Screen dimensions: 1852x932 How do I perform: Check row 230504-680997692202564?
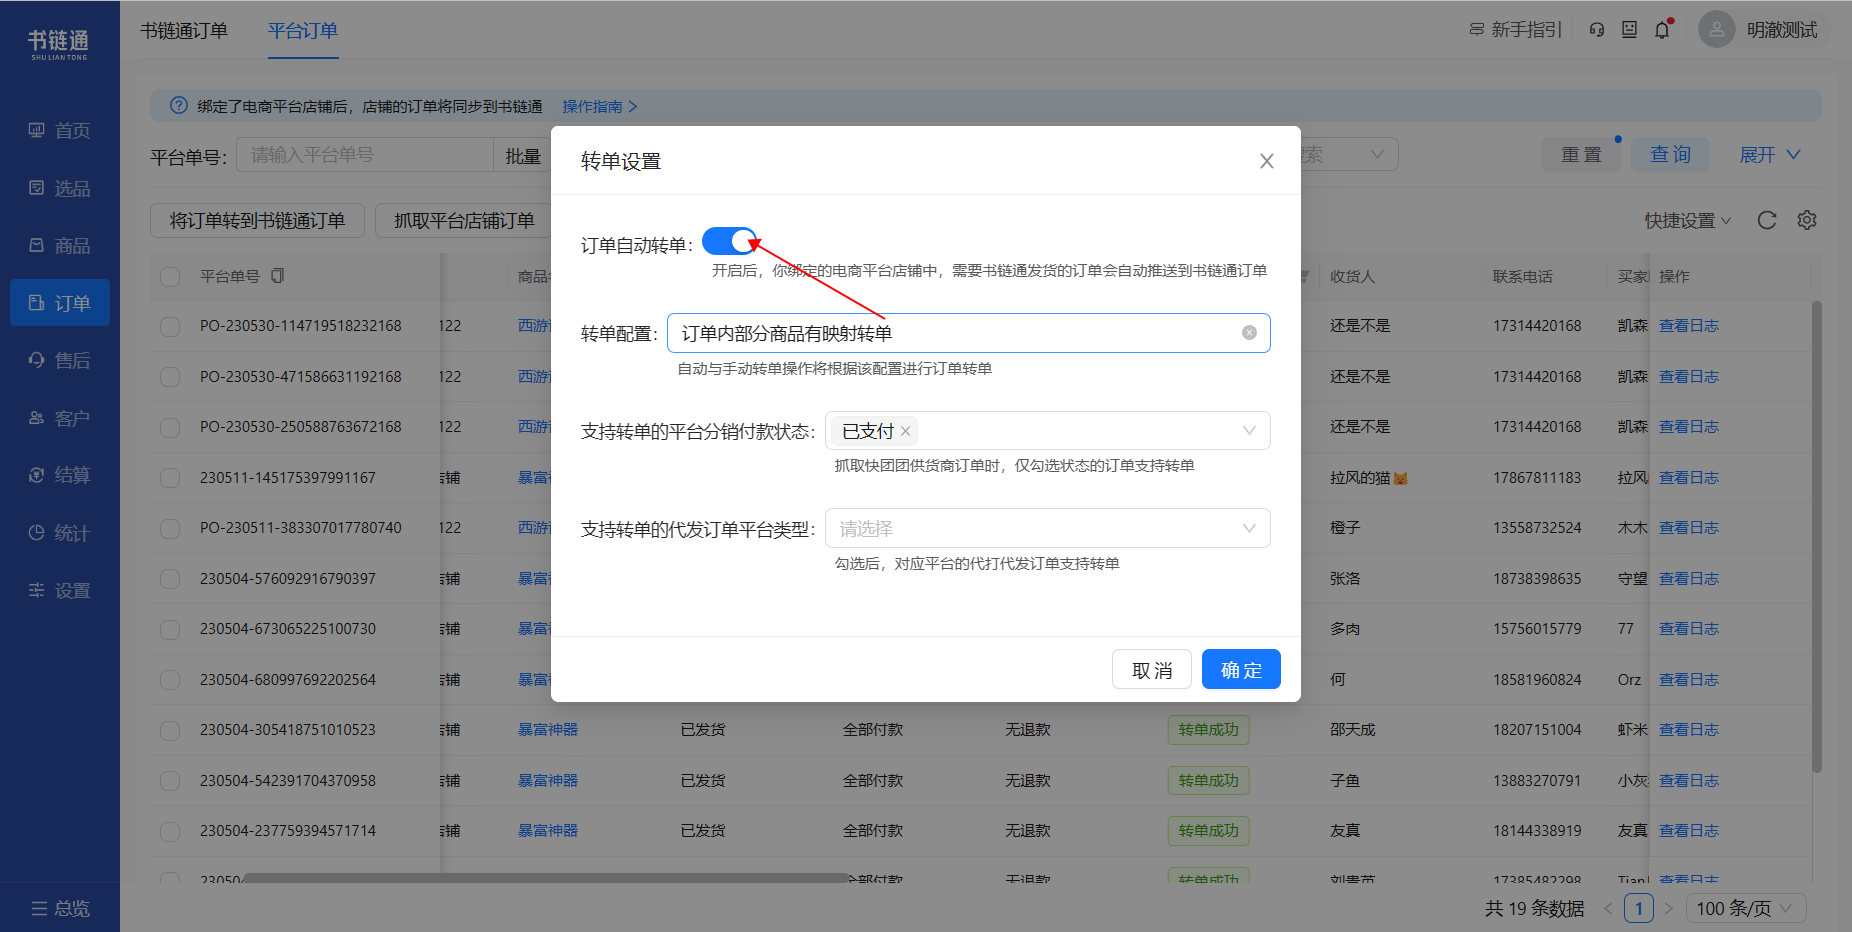170,680
